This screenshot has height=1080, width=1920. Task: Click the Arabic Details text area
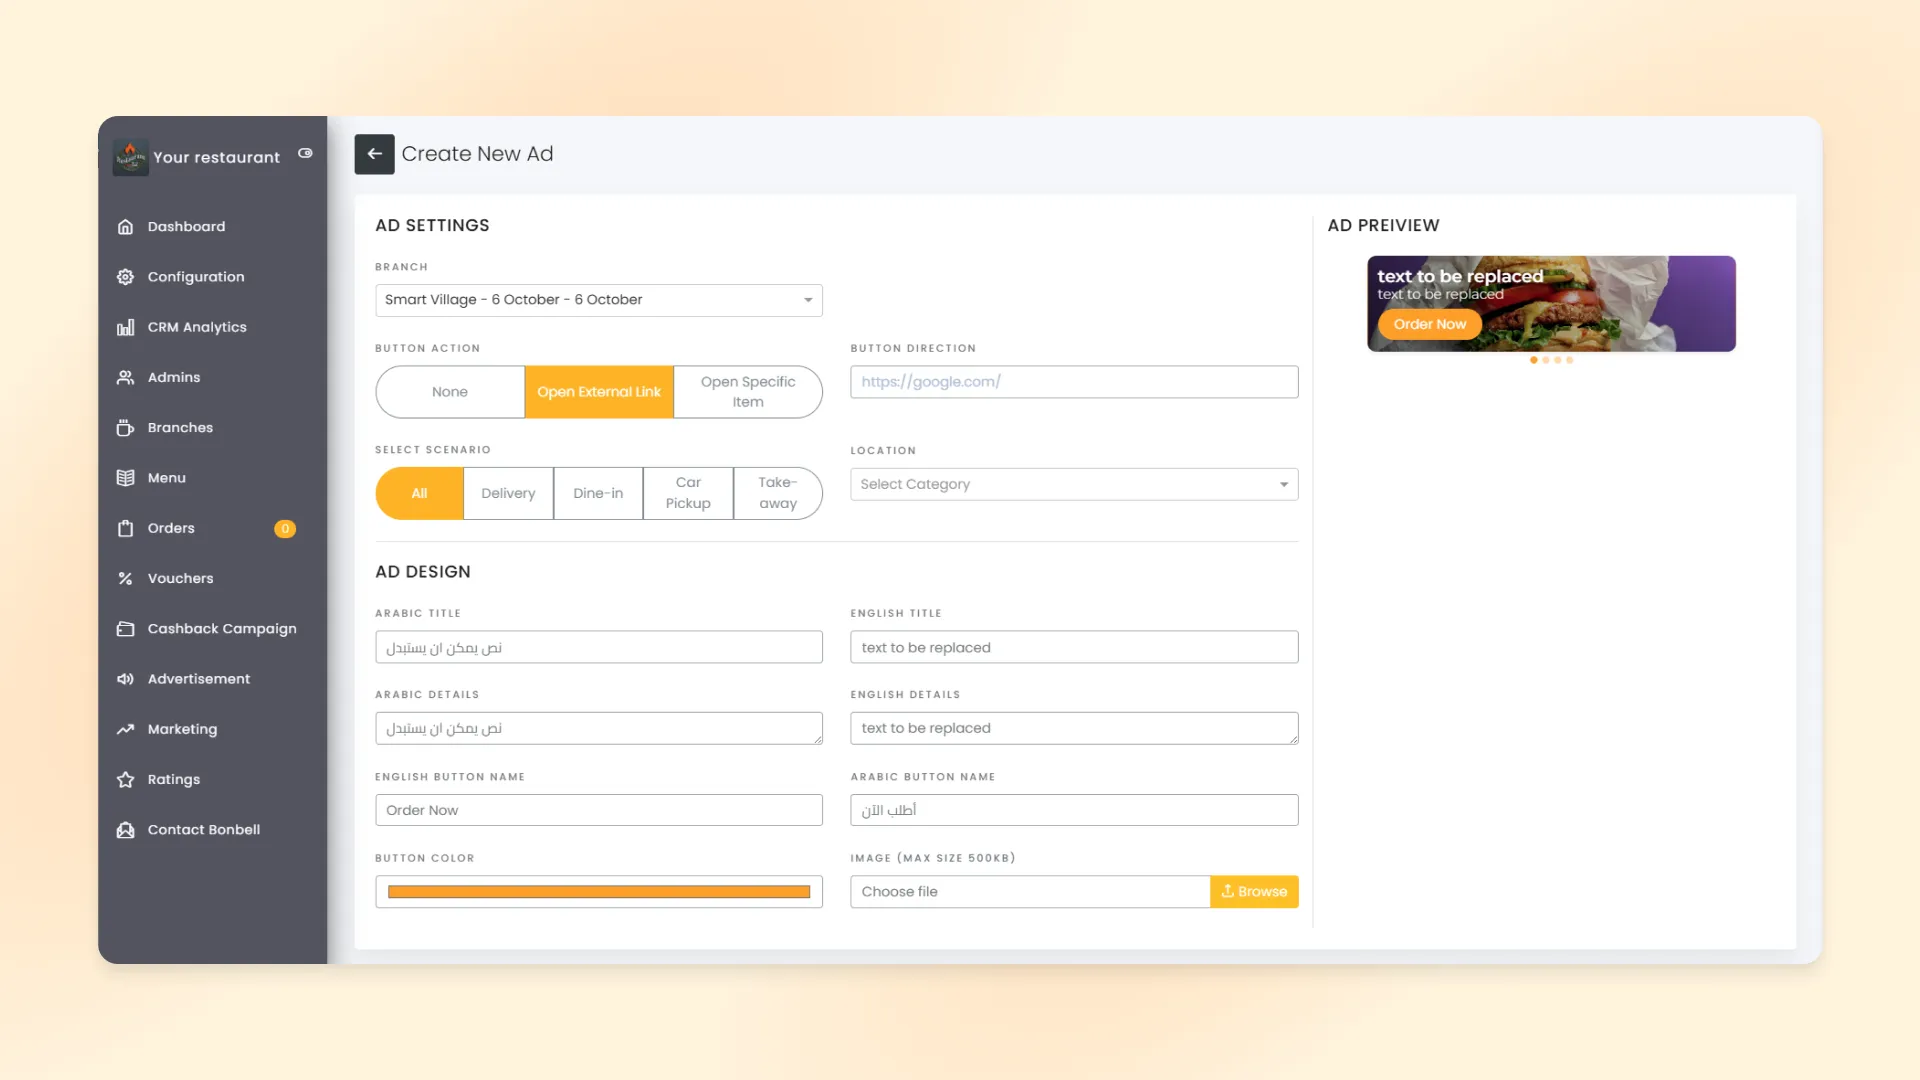pyautogui.click(x=599, y=729)
